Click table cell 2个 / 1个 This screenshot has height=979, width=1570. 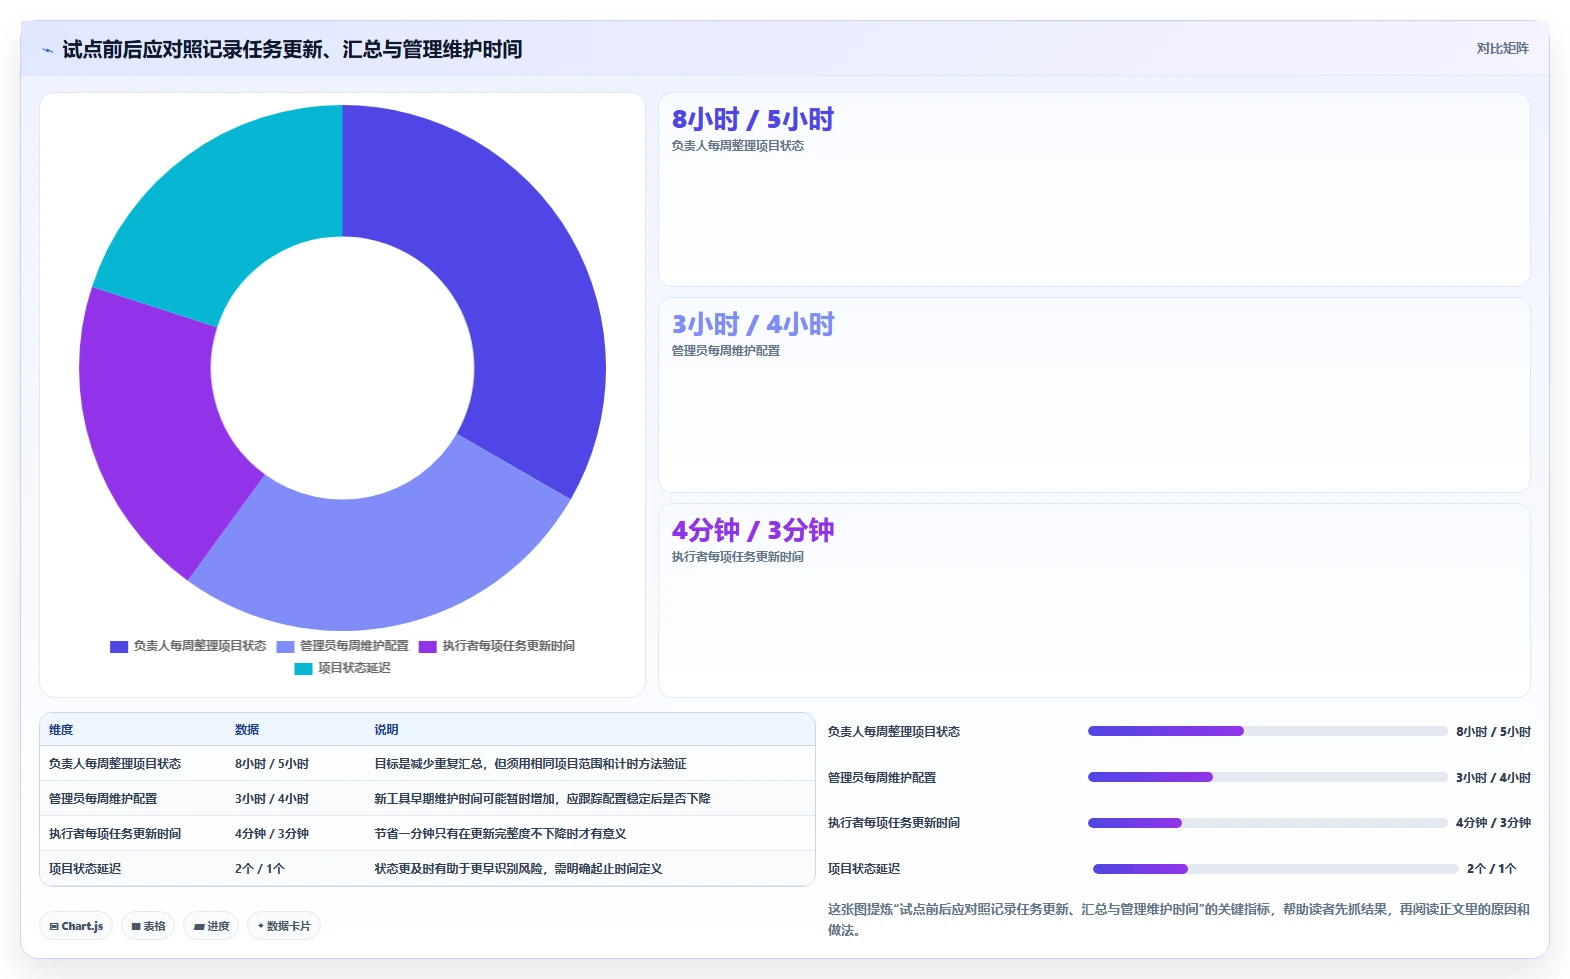click(260, 869)
